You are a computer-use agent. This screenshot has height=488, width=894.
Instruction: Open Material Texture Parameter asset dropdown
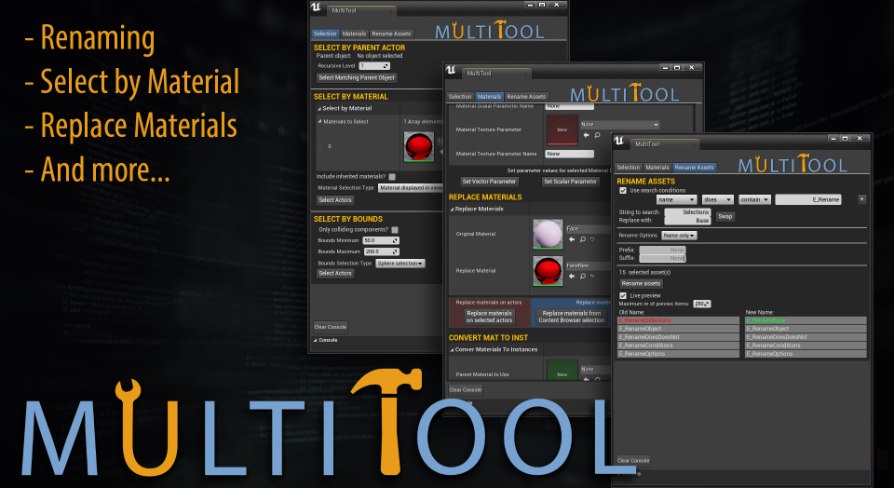click(x=620, y=124)
